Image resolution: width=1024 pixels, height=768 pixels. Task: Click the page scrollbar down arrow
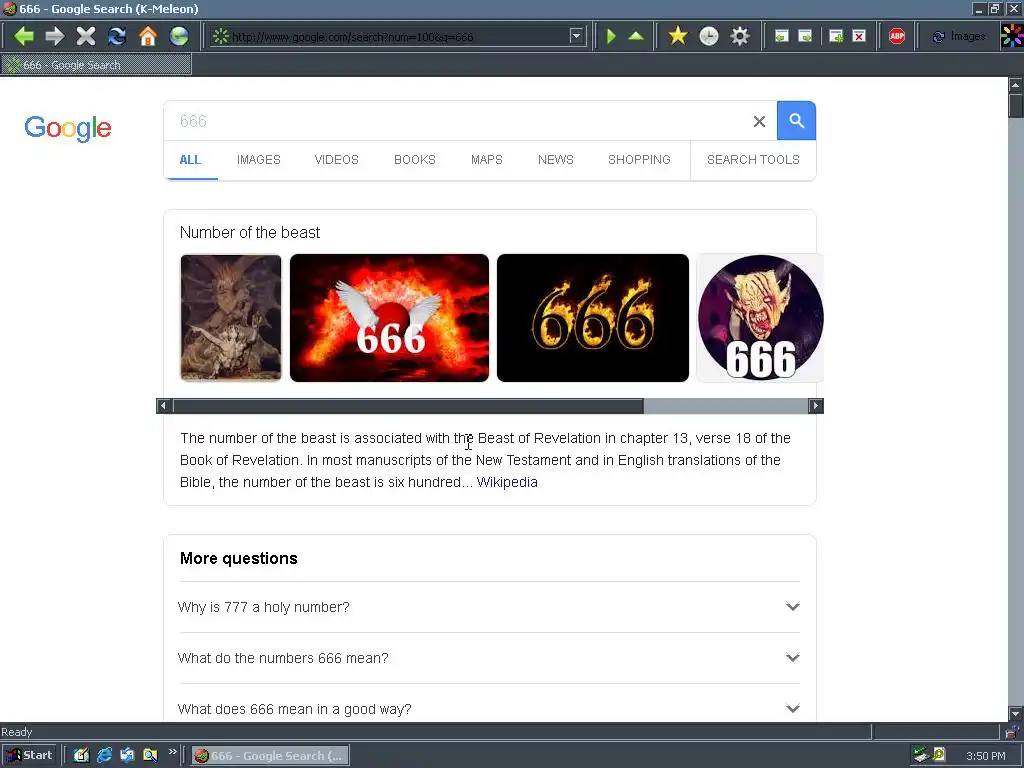1016,714
